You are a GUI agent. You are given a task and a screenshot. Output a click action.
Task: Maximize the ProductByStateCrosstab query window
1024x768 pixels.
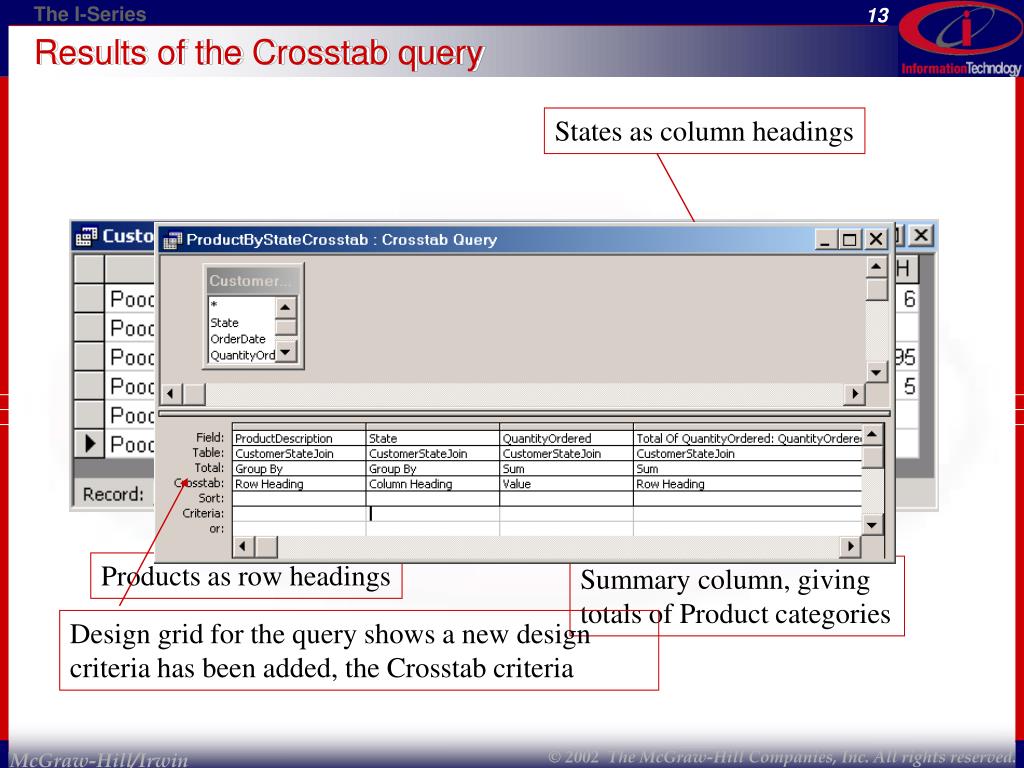[849, 240]
